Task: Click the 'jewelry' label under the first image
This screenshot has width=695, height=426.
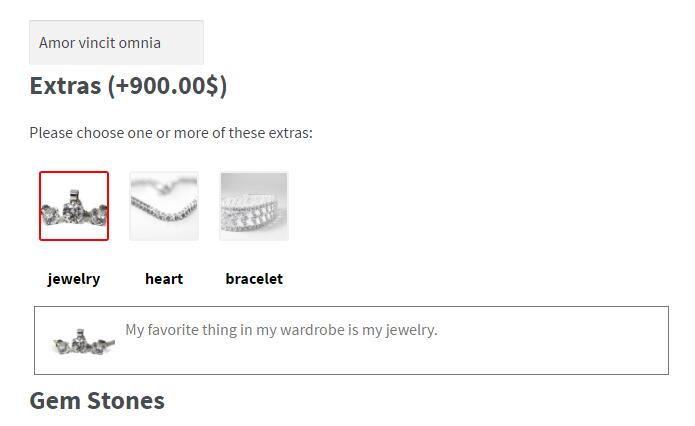Action: [x=74, y=279]
